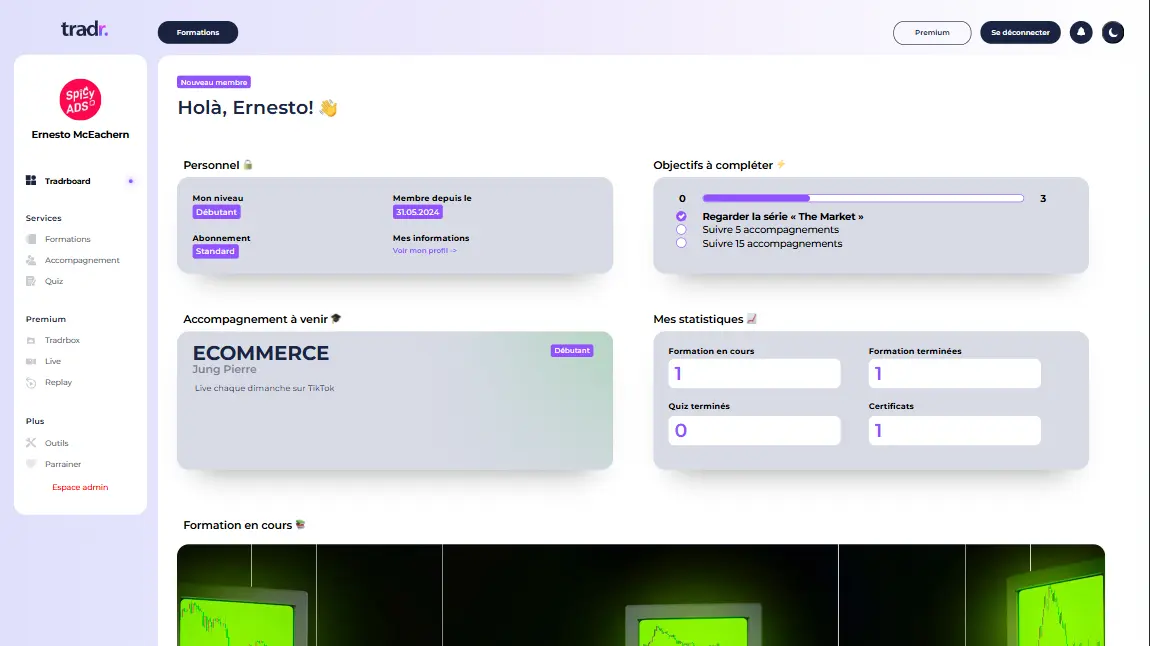Viewport: 1150px width, 646px height.
Task: Open the ECOMMERCE accompagnement card
Action: [394, 400]
